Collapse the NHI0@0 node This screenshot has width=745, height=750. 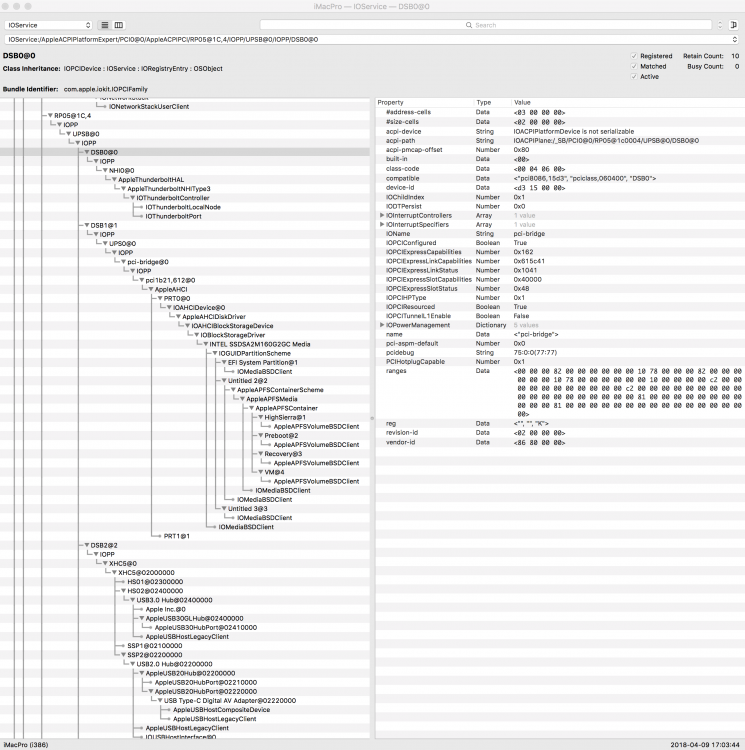pyautogui.click(x=105, y=170)
